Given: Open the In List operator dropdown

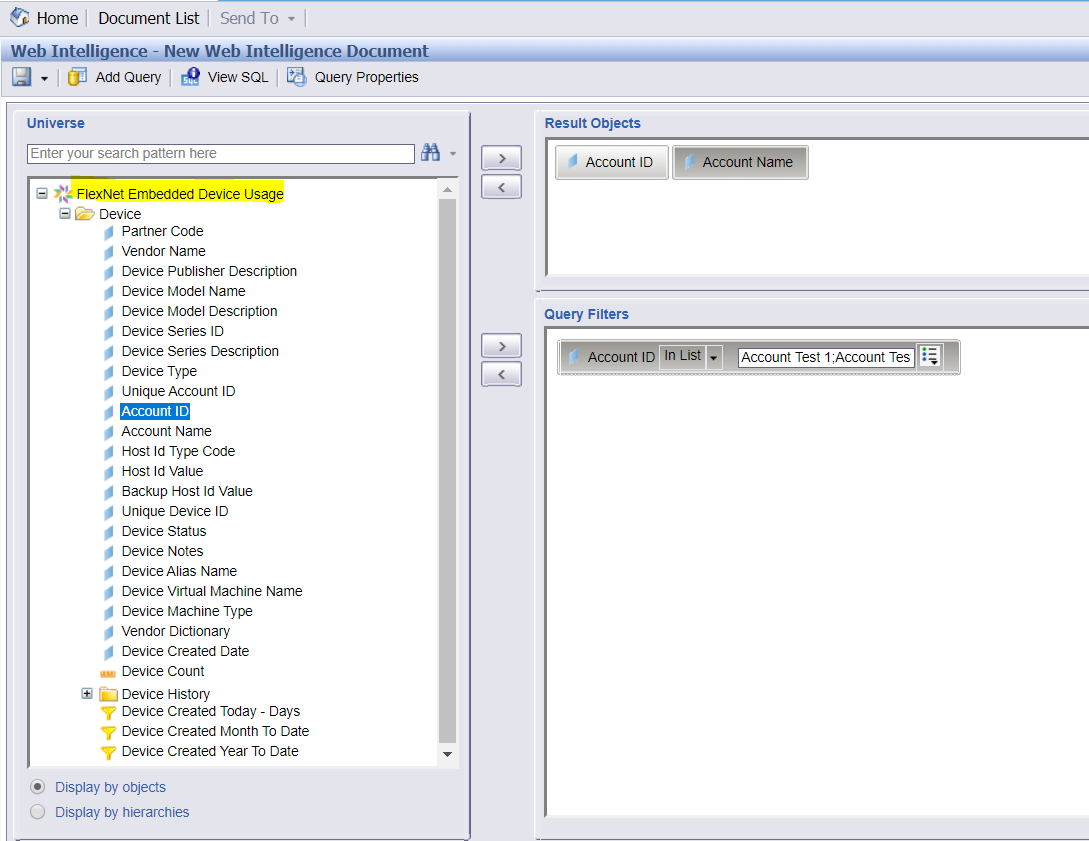Looking at the screenshot, I should pyautogui.click(x=713, y=357).
